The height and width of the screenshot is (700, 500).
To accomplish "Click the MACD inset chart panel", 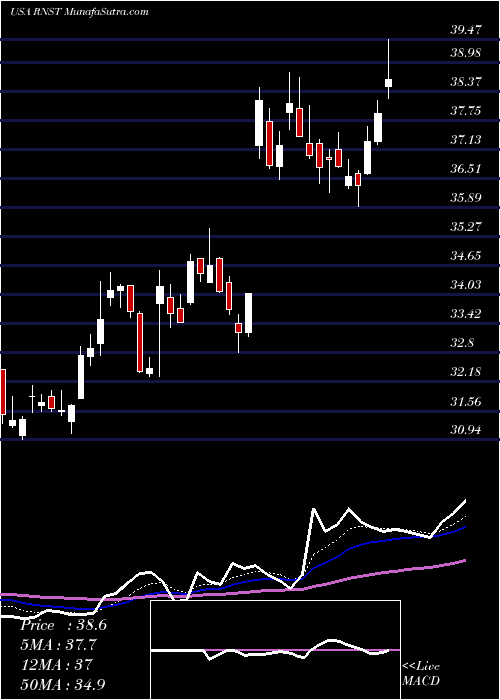I will (x=275, y=650).
